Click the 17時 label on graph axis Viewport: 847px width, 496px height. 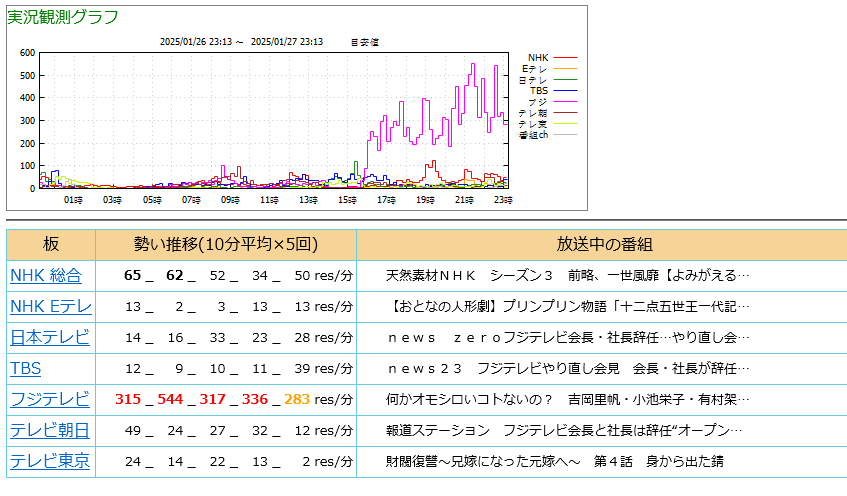[x=386, y=200]
